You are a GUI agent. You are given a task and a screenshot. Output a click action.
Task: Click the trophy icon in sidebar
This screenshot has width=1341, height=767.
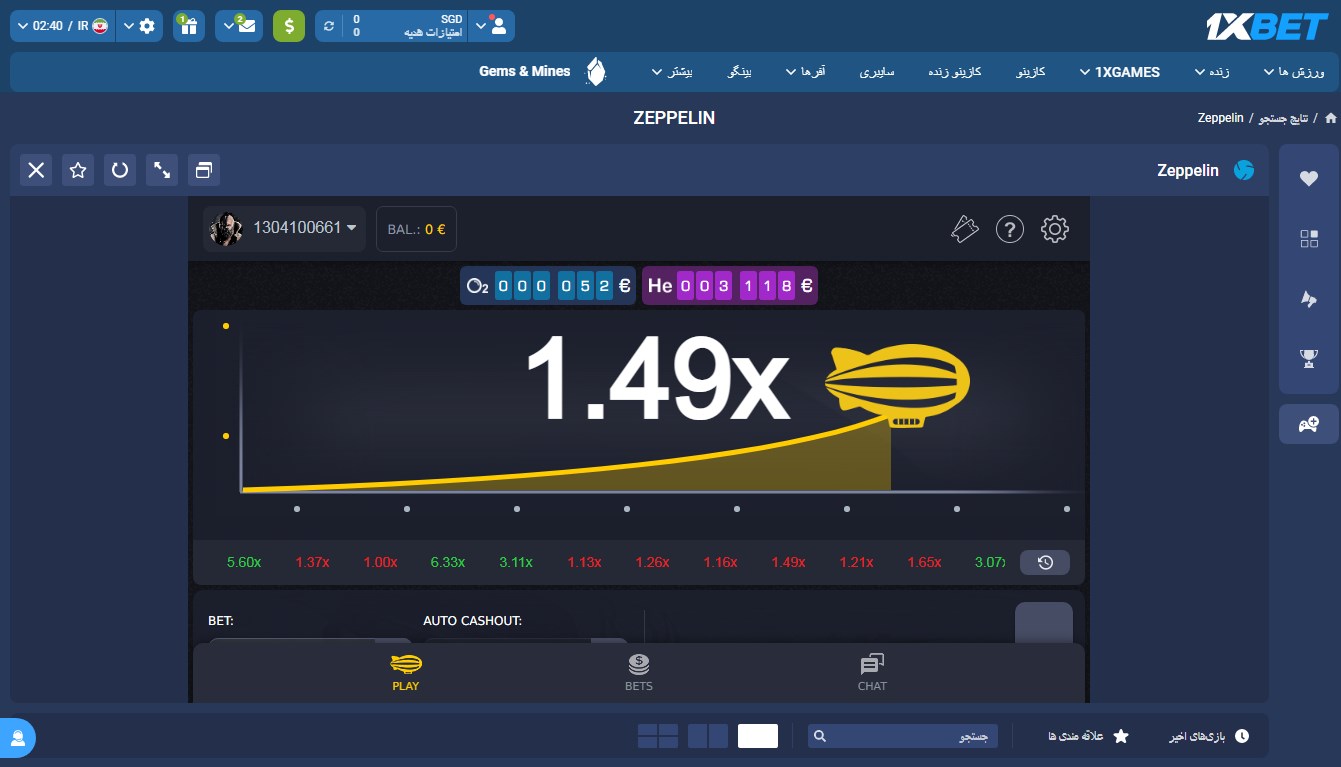[1308, 358]
